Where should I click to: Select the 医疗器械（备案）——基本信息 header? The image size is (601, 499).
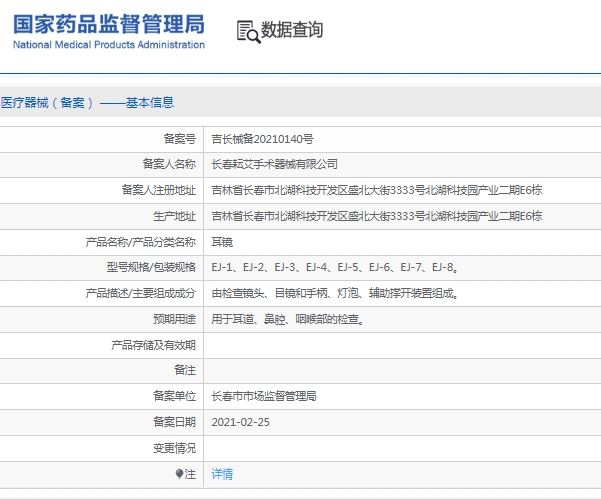tap(87, 103)
